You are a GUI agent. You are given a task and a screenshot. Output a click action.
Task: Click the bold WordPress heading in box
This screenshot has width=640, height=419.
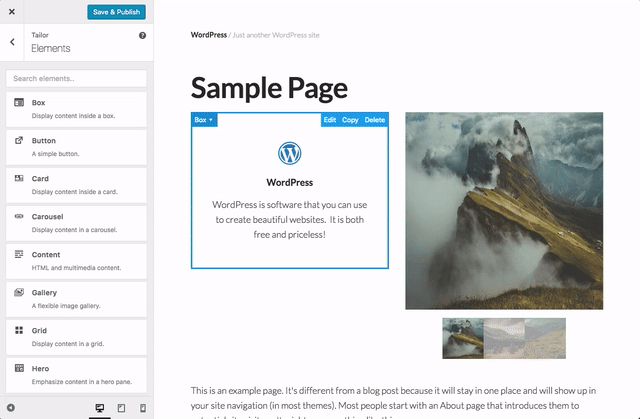(x=289, y=182)
